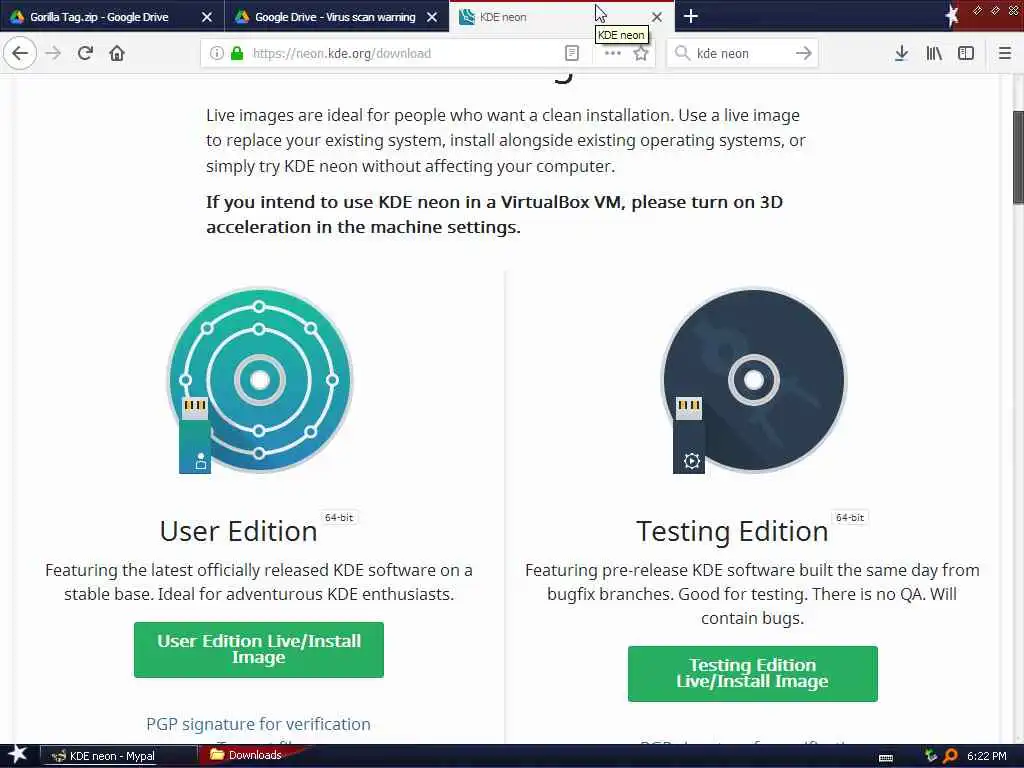This screenshot has width=1024, height=768.
Task: Toggle the sidebar view icon
Action: [966, 53]
